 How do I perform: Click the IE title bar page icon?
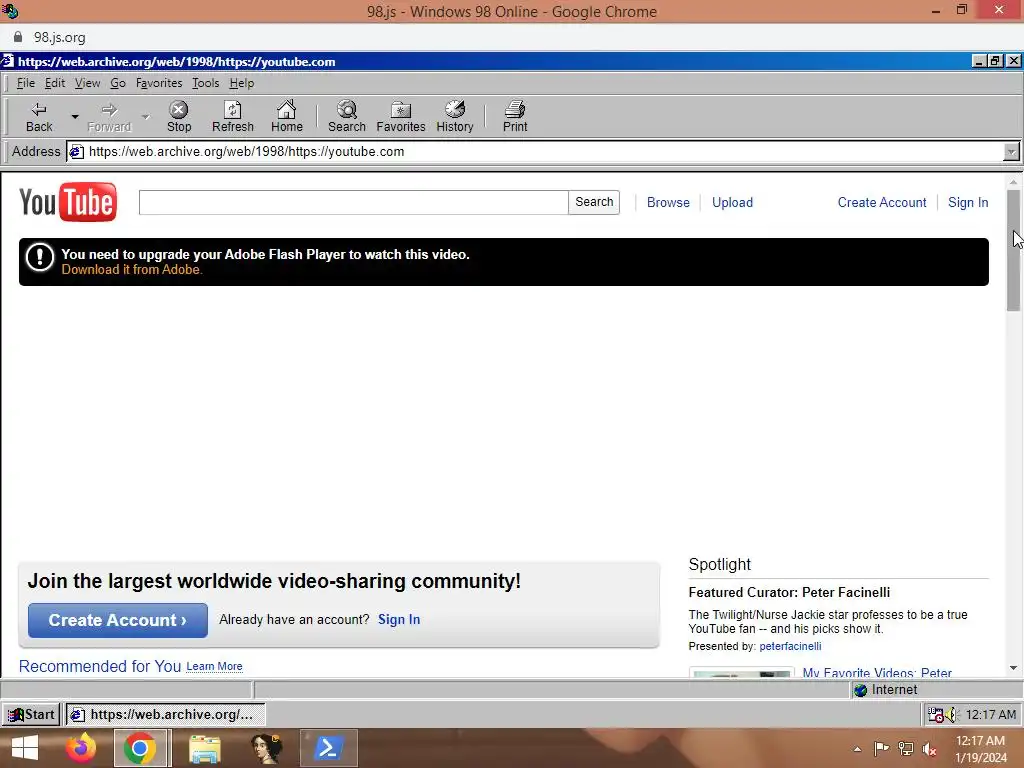(7, 61)
